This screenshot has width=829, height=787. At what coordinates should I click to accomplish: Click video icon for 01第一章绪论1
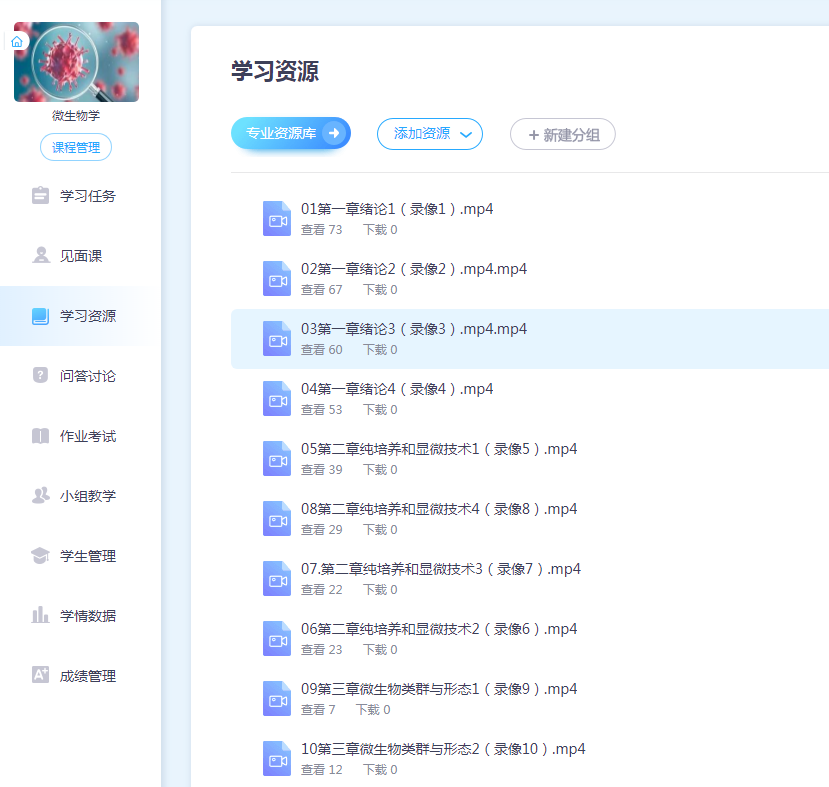[x=277, y=218]
